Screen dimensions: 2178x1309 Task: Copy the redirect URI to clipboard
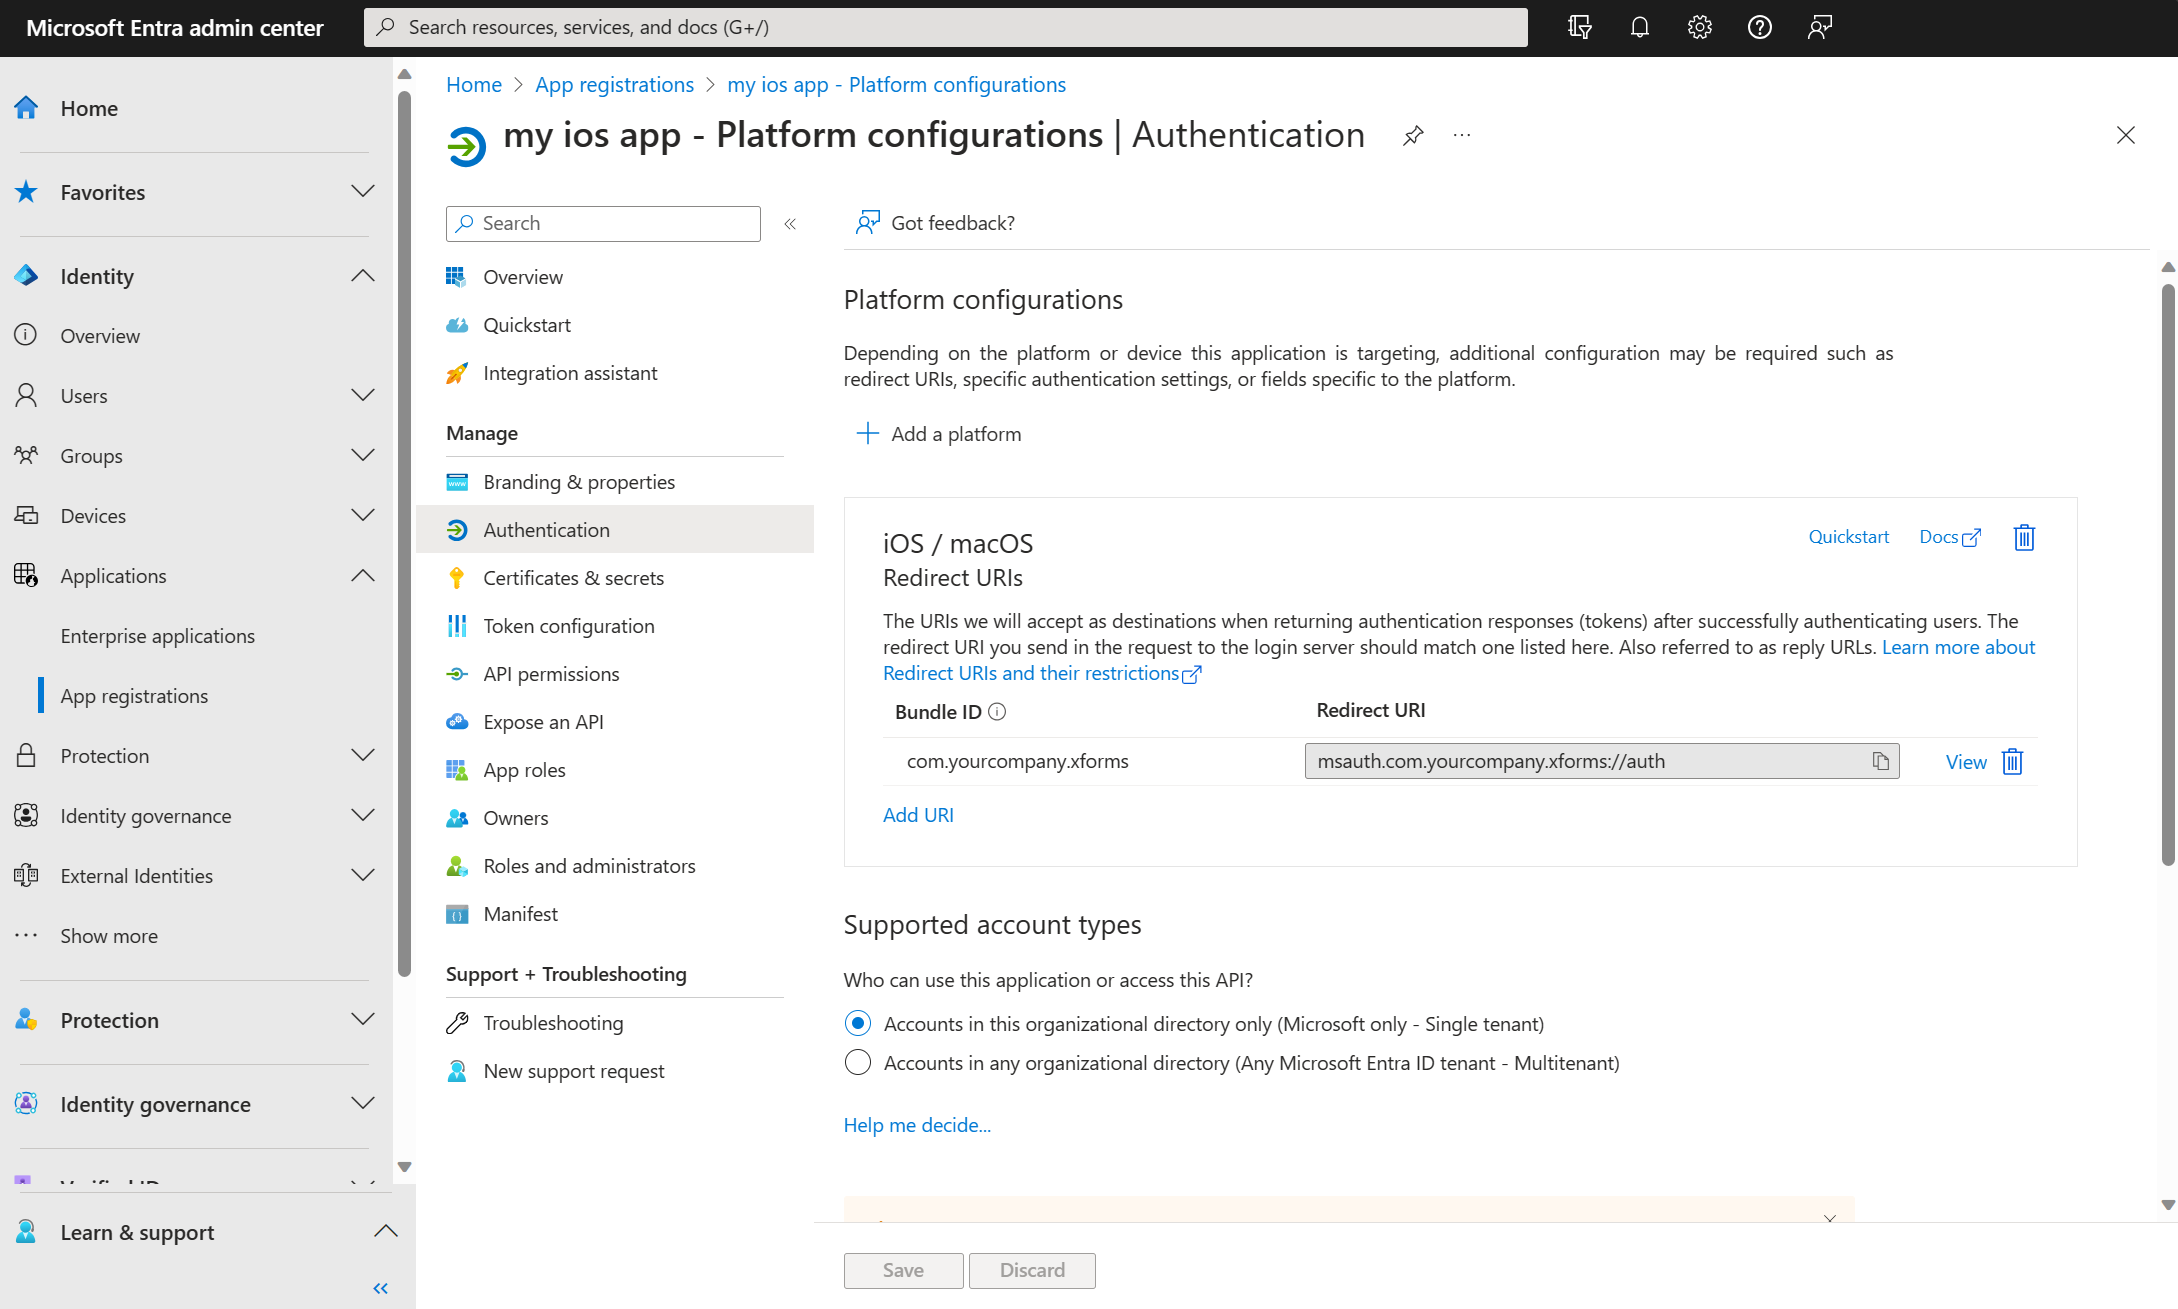[1880, 761]
